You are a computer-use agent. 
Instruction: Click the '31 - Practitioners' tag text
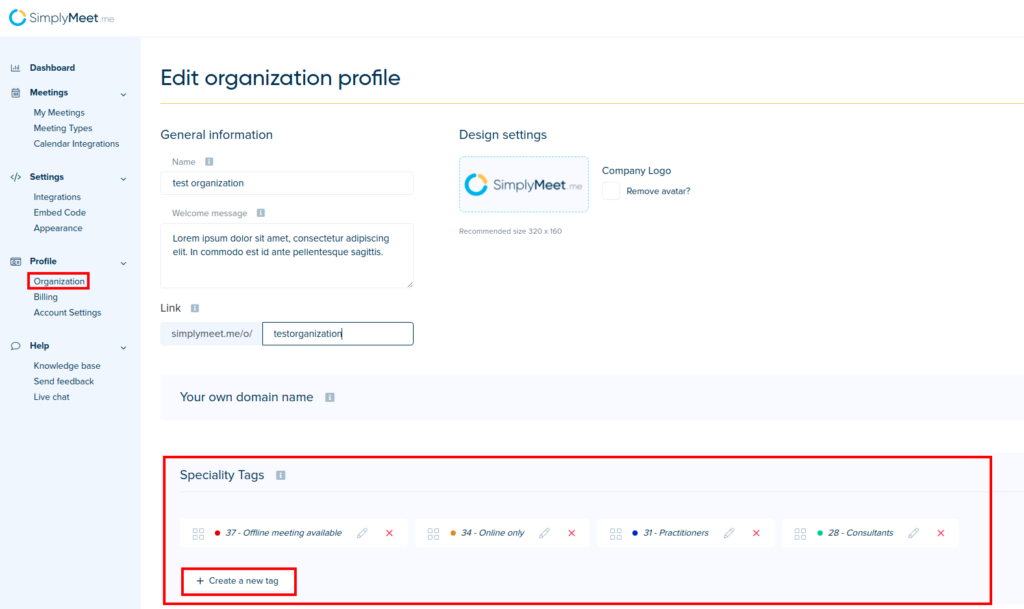(x=676, y=533)
